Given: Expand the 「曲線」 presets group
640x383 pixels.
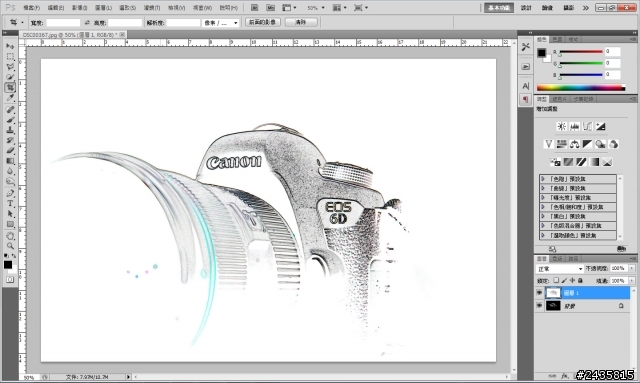Looking at the screenshot, I should point(543,188).
